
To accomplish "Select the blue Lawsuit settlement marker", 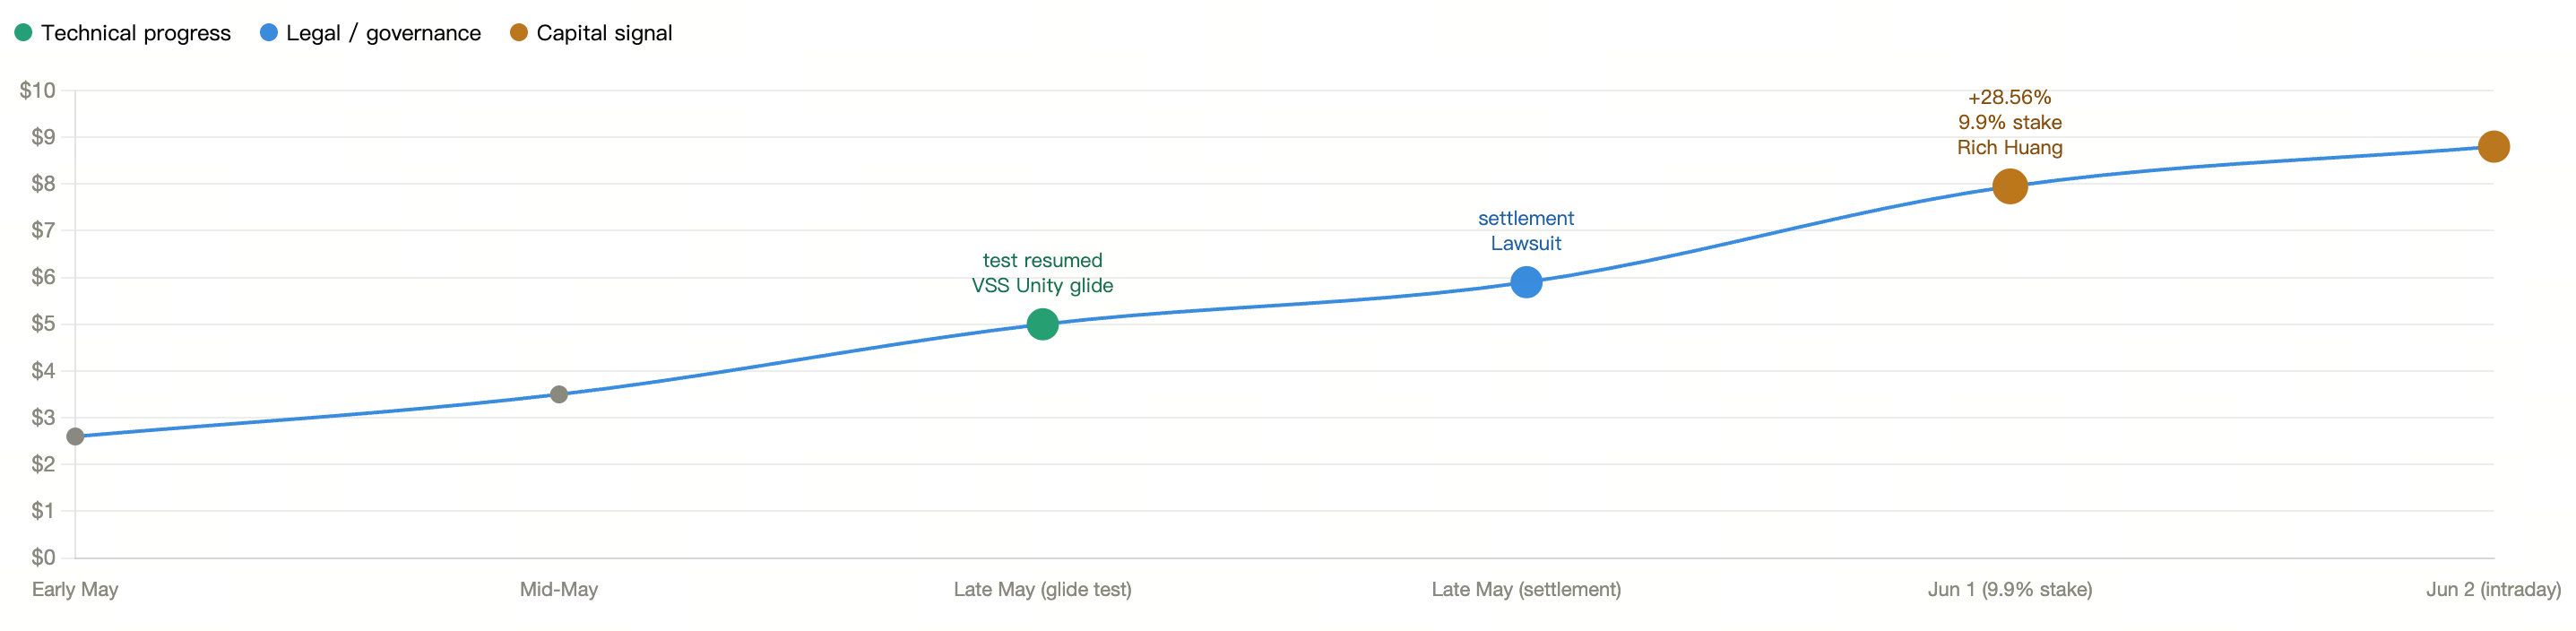I will (1526, 282).
